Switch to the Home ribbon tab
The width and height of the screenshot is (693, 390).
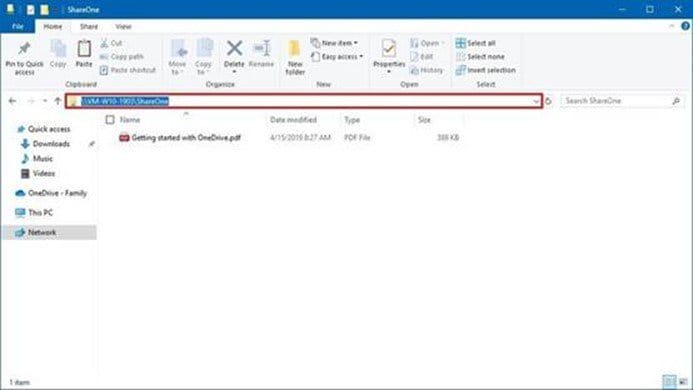[53, 27]
